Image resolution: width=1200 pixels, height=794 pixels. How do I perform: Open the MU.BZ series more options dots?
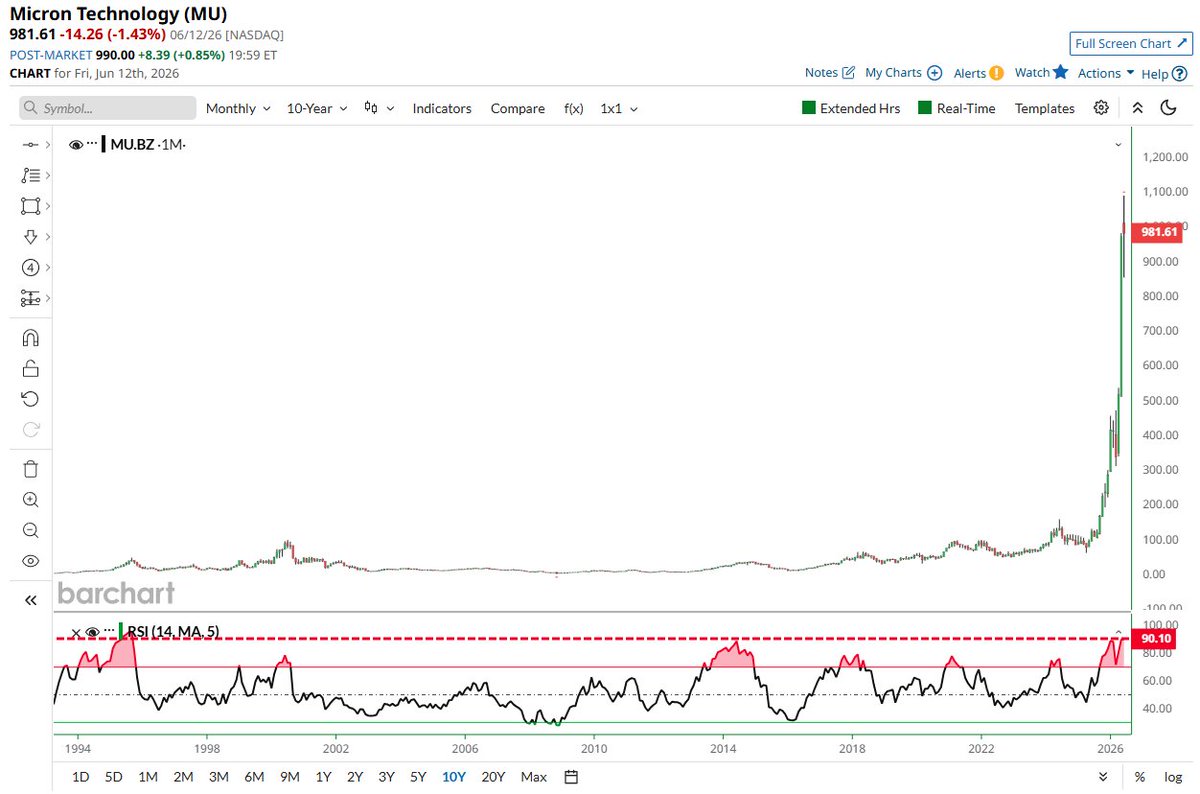[92, 144]
